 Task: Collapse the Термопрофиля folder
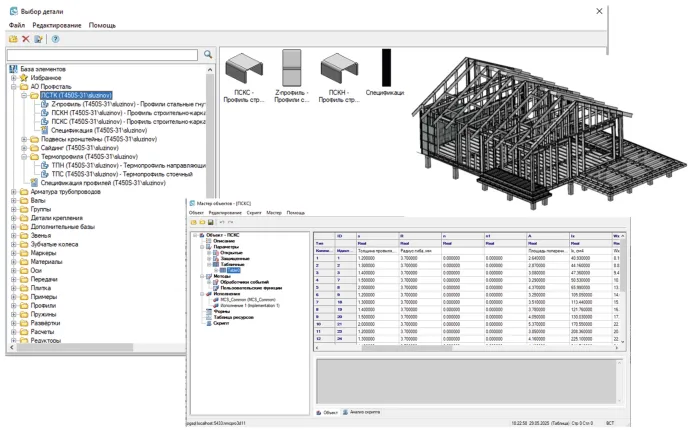pos(24,157)
